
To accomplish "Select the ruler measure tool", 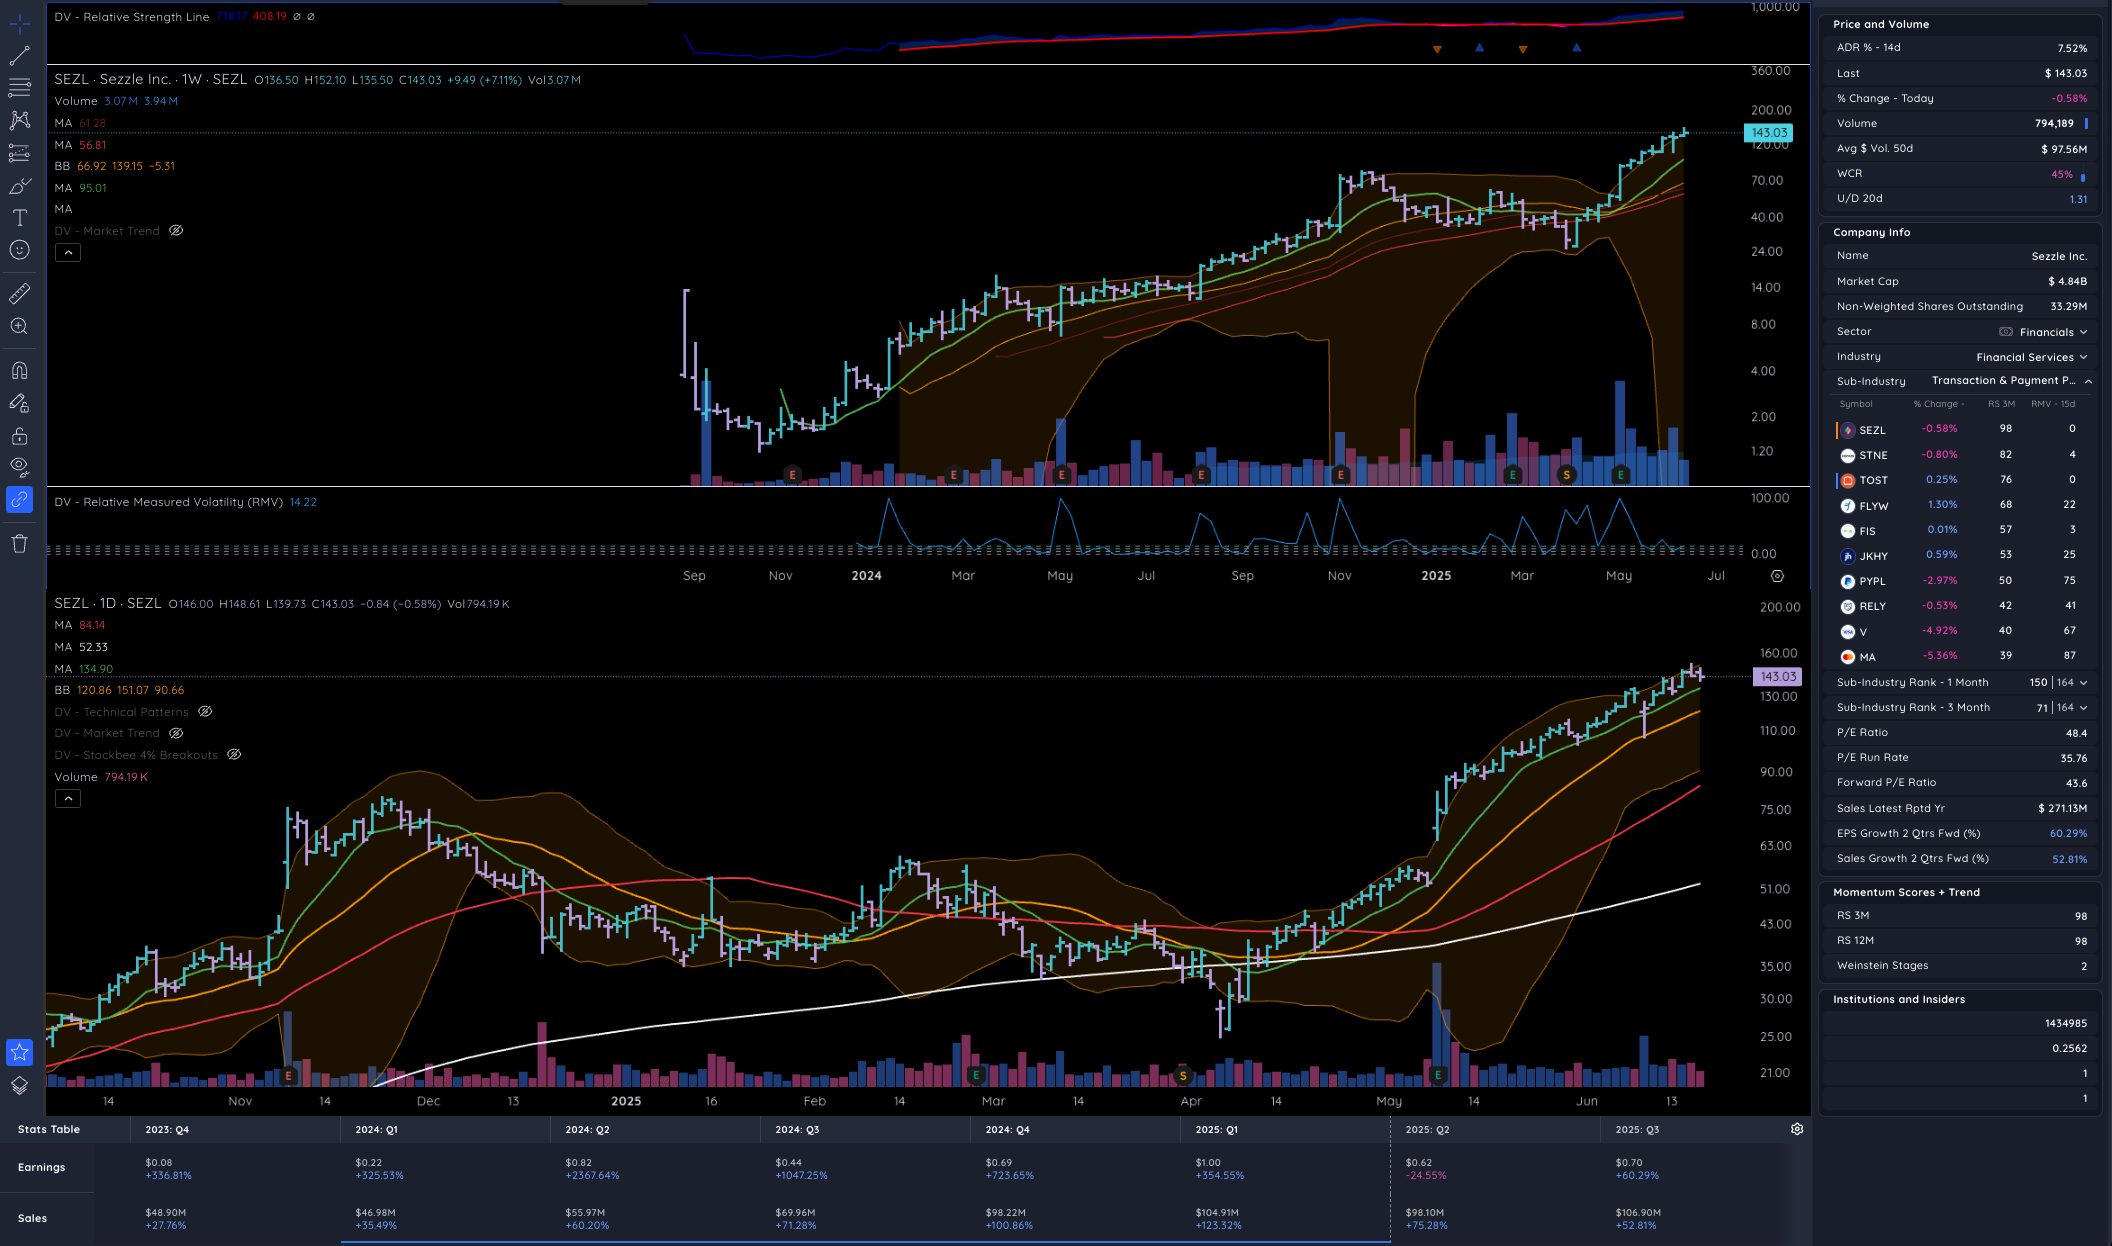I will click(19, 294).
